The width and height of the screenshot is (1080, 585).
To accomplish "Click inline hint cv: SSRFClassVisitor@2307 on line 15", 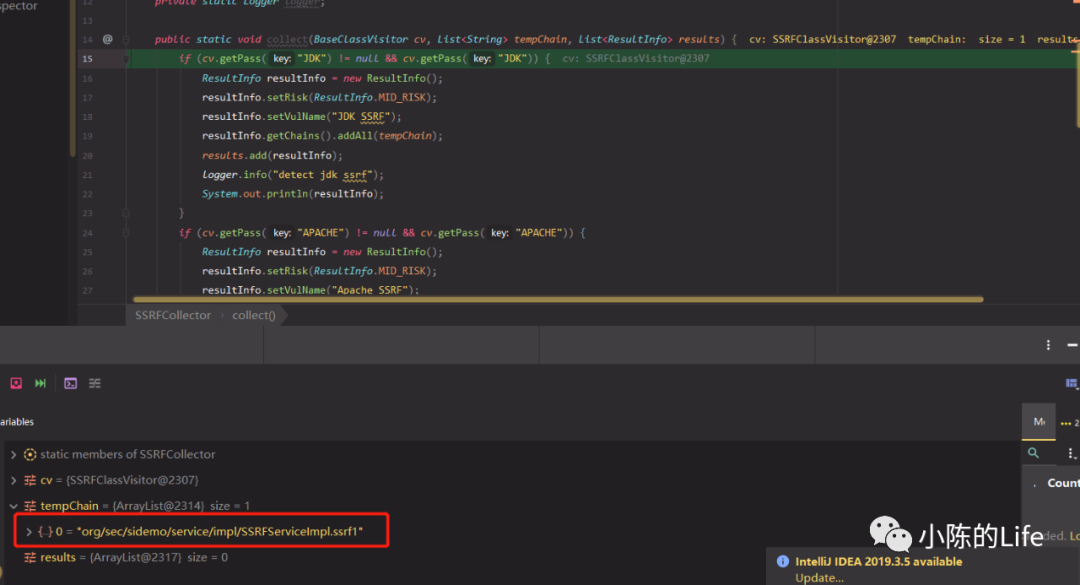I will coord(636,59).
